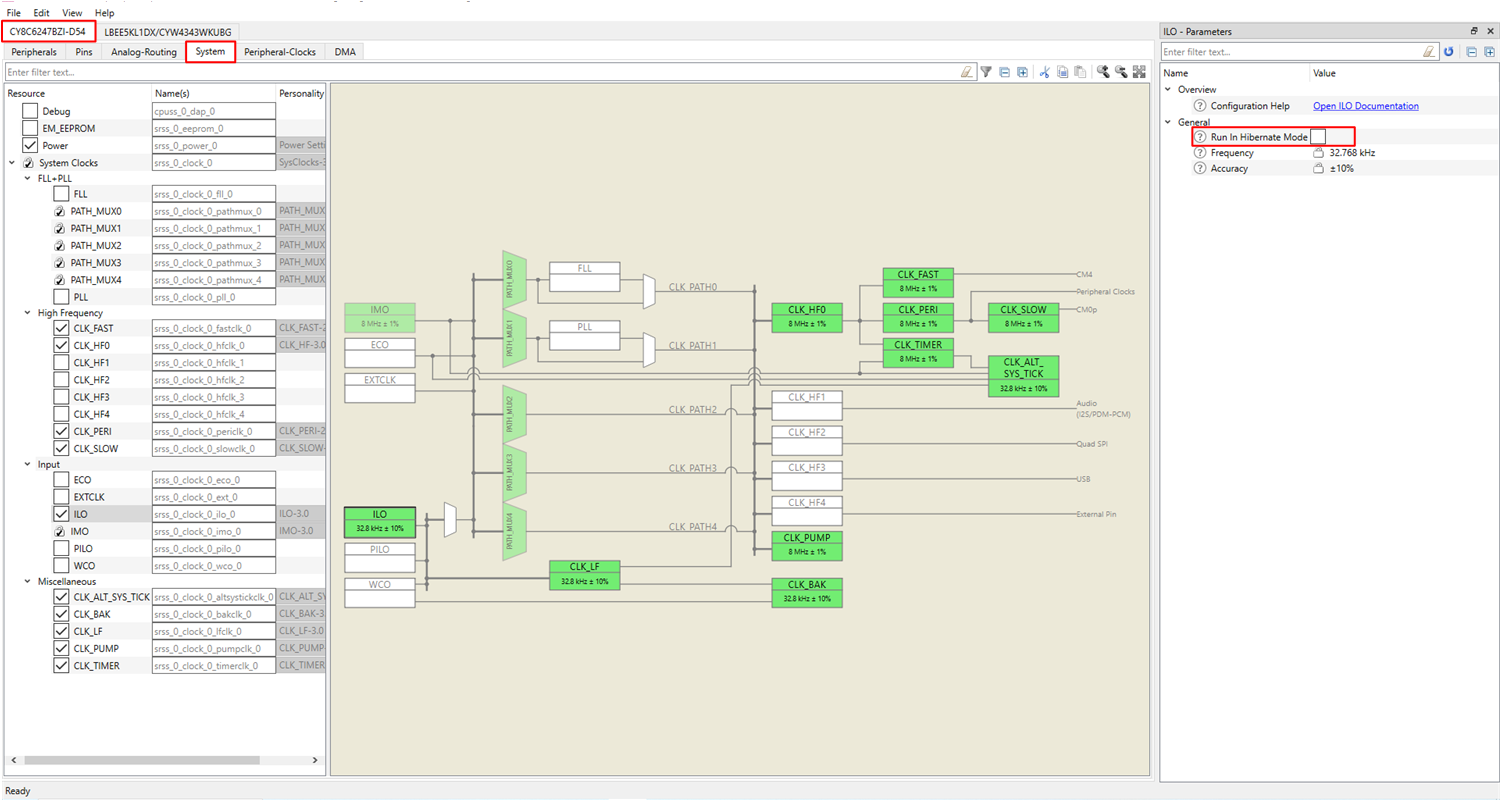Enable the PLL checkbox
Image resolution: width=1501 pixels, height=801 pixels.
click(61, 297)
